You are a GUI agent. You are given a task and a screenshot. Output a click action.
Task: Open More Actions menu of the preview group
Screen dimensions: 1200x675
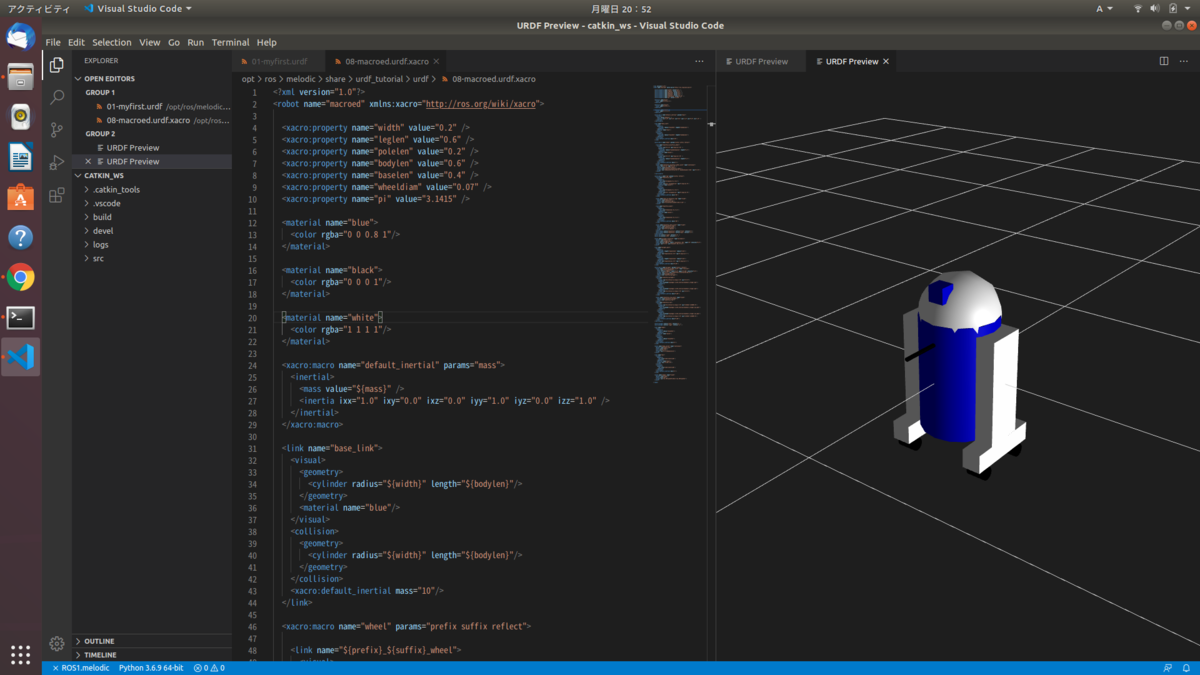click(1184, 61)
